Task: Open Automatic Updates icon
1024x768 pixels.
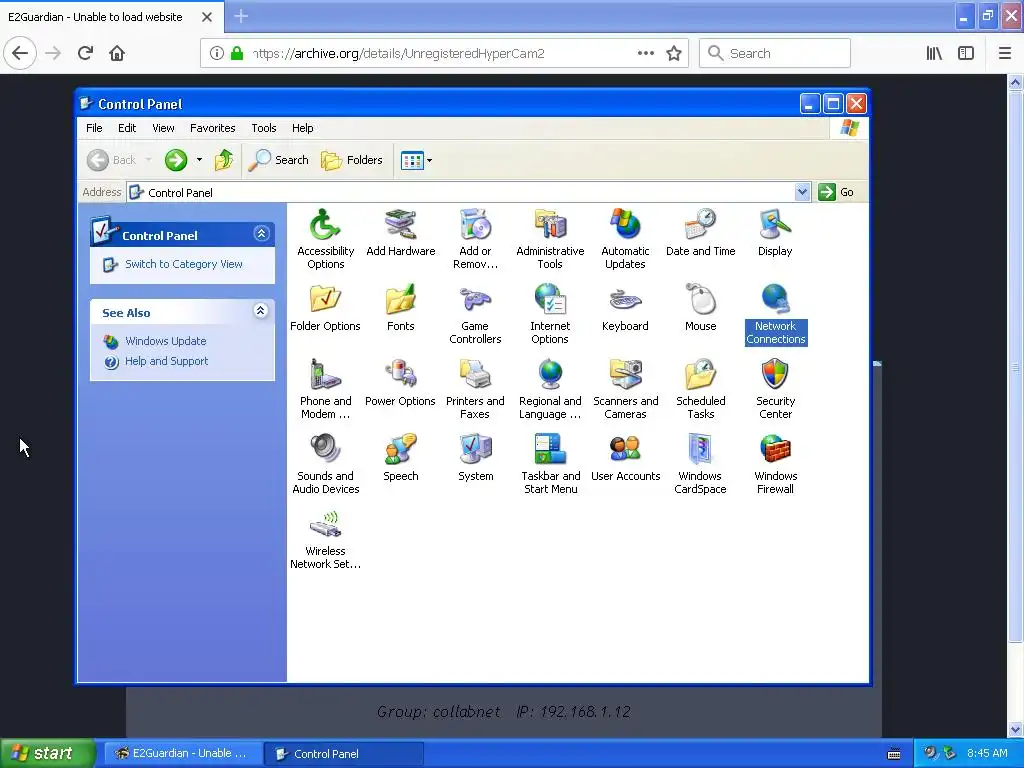Action: (x=625, y=239)
